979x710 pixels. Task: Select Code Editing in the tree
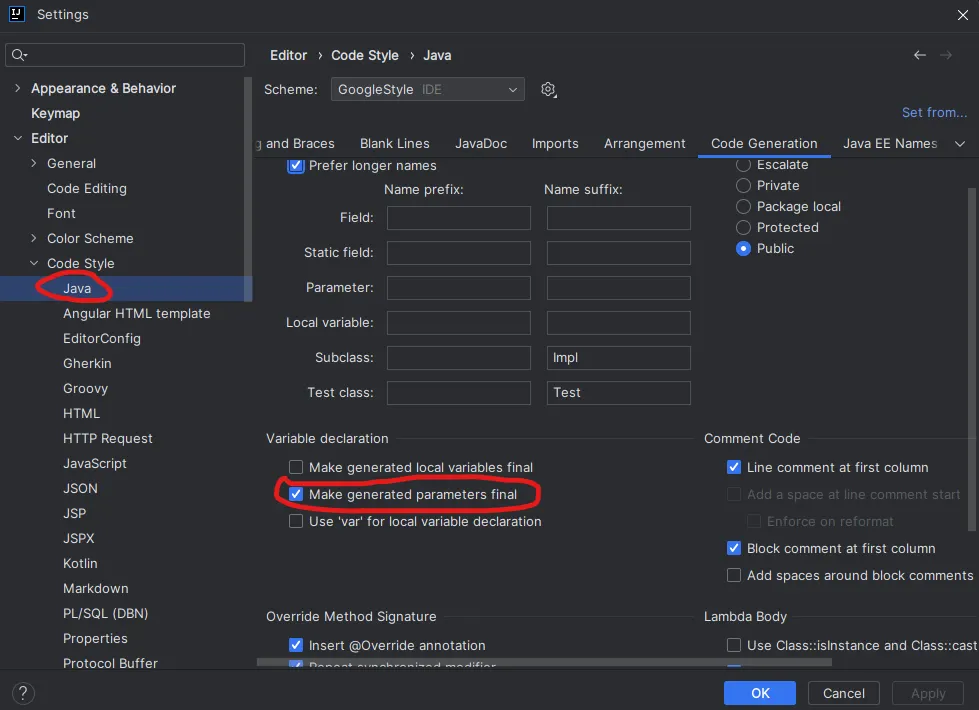point(87,188)
